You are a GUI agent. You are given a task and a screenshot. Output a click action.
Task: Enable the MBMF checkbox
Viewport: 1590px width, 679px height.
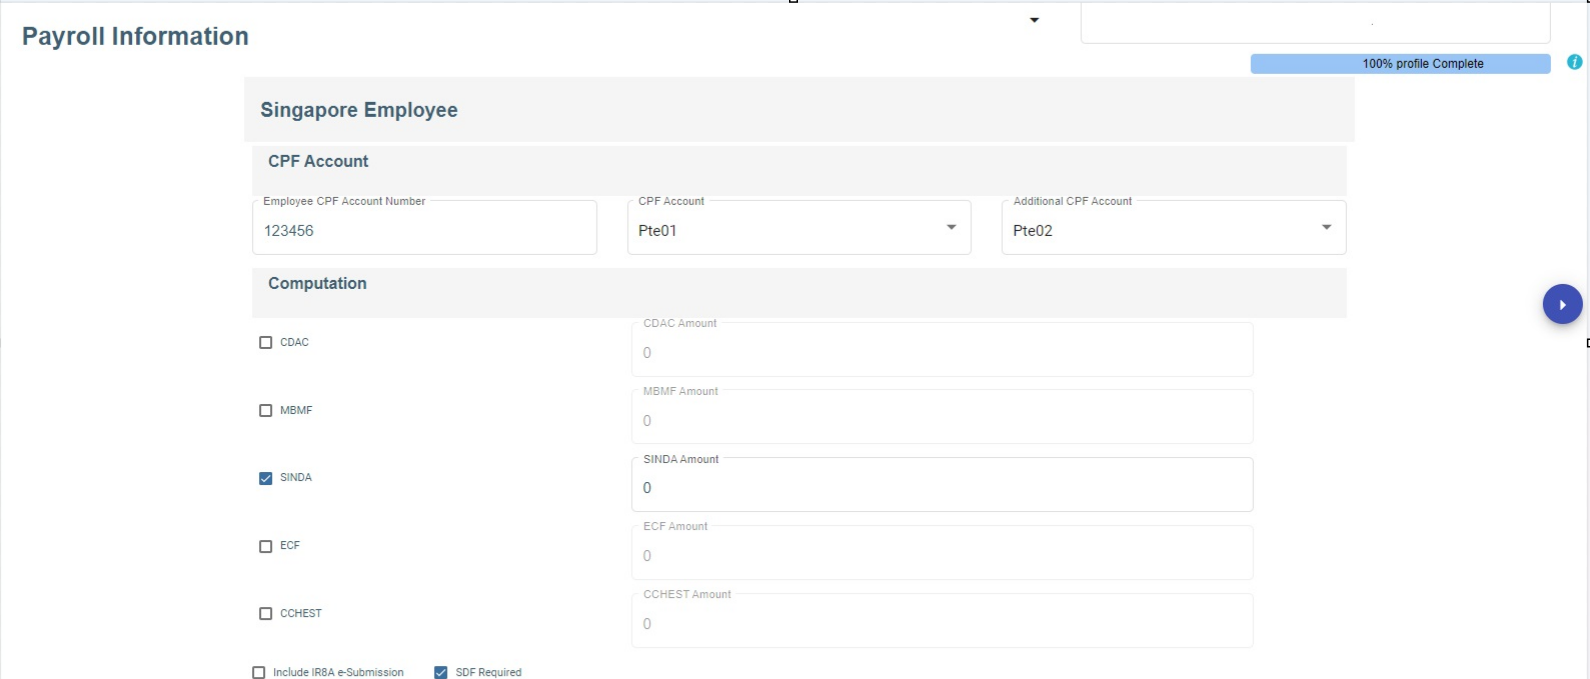(266, 411)
